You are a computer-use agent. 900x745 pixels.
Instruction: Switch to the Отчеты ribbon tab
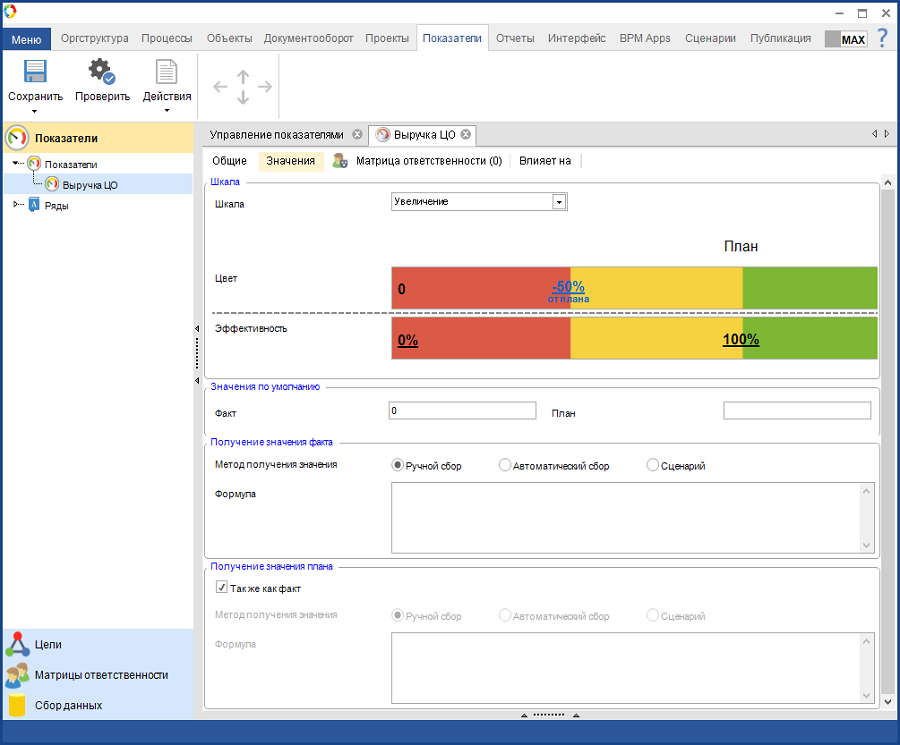[x=514, y=39]
